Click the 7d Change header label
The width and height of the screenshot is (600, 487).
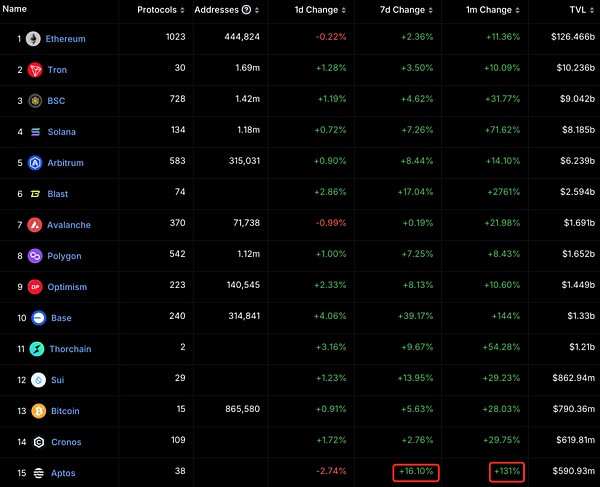[x=402, y=10]
